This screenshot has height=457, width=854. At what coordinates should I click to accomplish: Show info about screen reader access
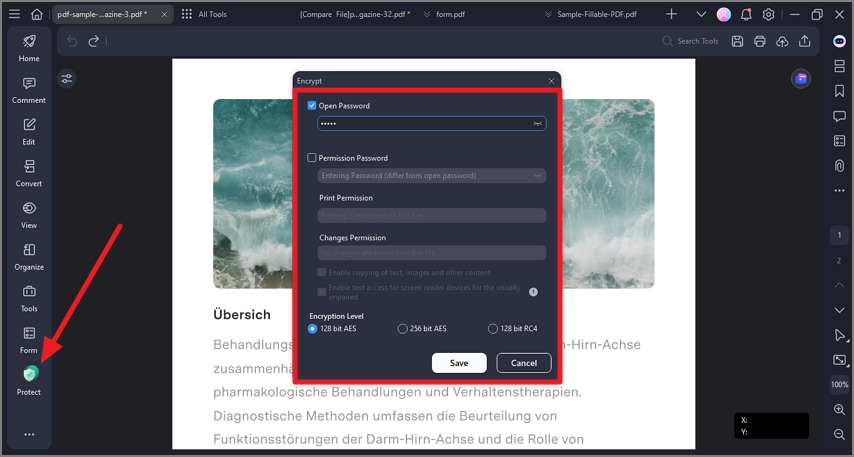point(533,292)
